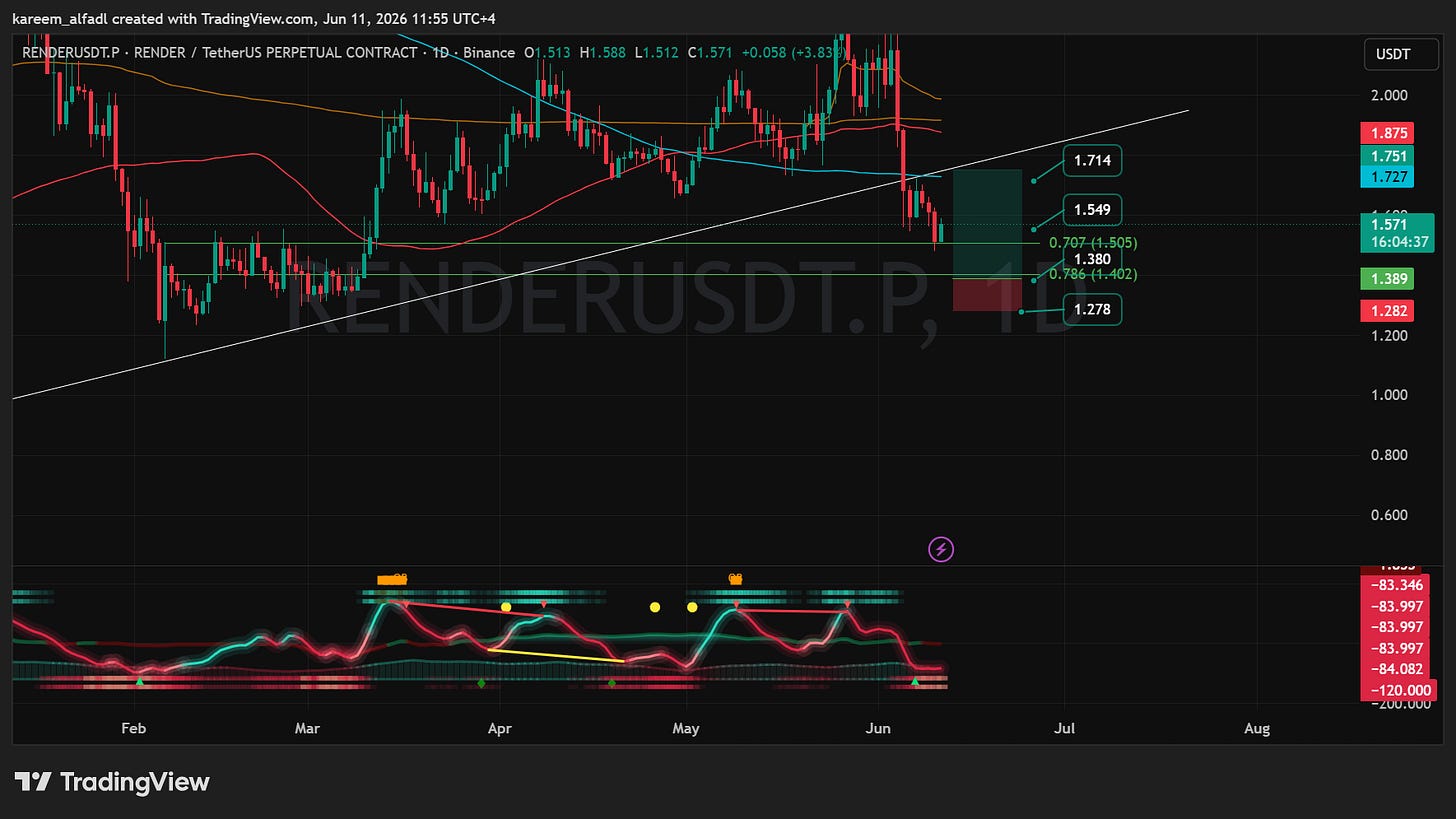Click the -83.346 indicator value label
1456x819 pixels.
click(1397, 585)
